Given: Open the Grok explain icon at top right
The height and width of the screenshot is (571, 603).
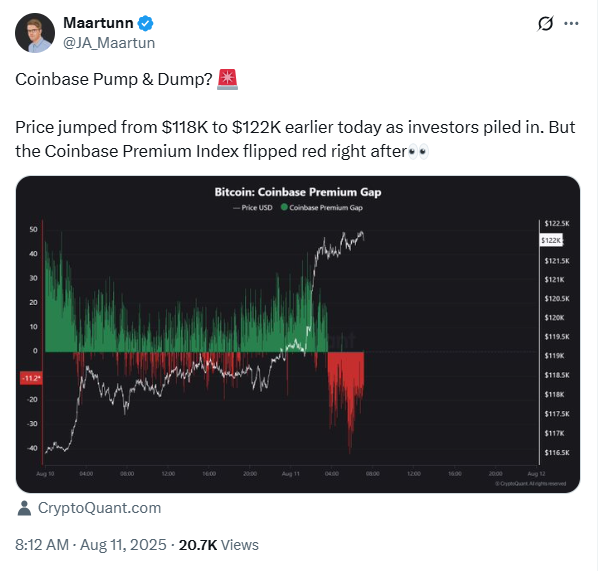Looking at the screenshot, I should (x=546, y=23).
